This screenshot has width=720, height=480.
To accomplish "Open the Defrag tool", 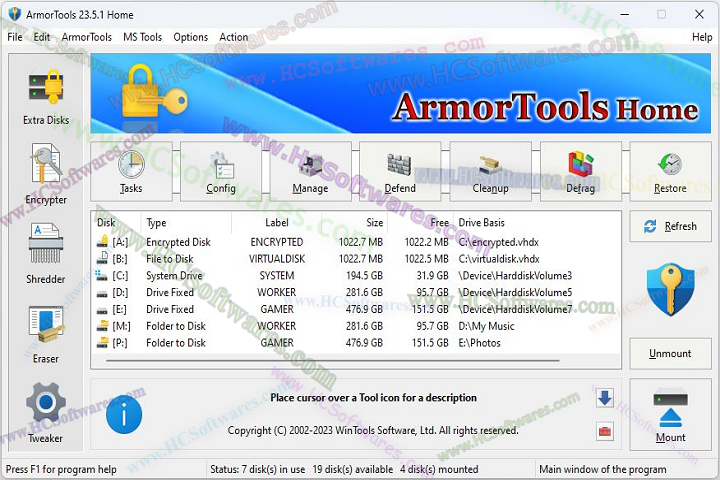I will tap(580, 171).
